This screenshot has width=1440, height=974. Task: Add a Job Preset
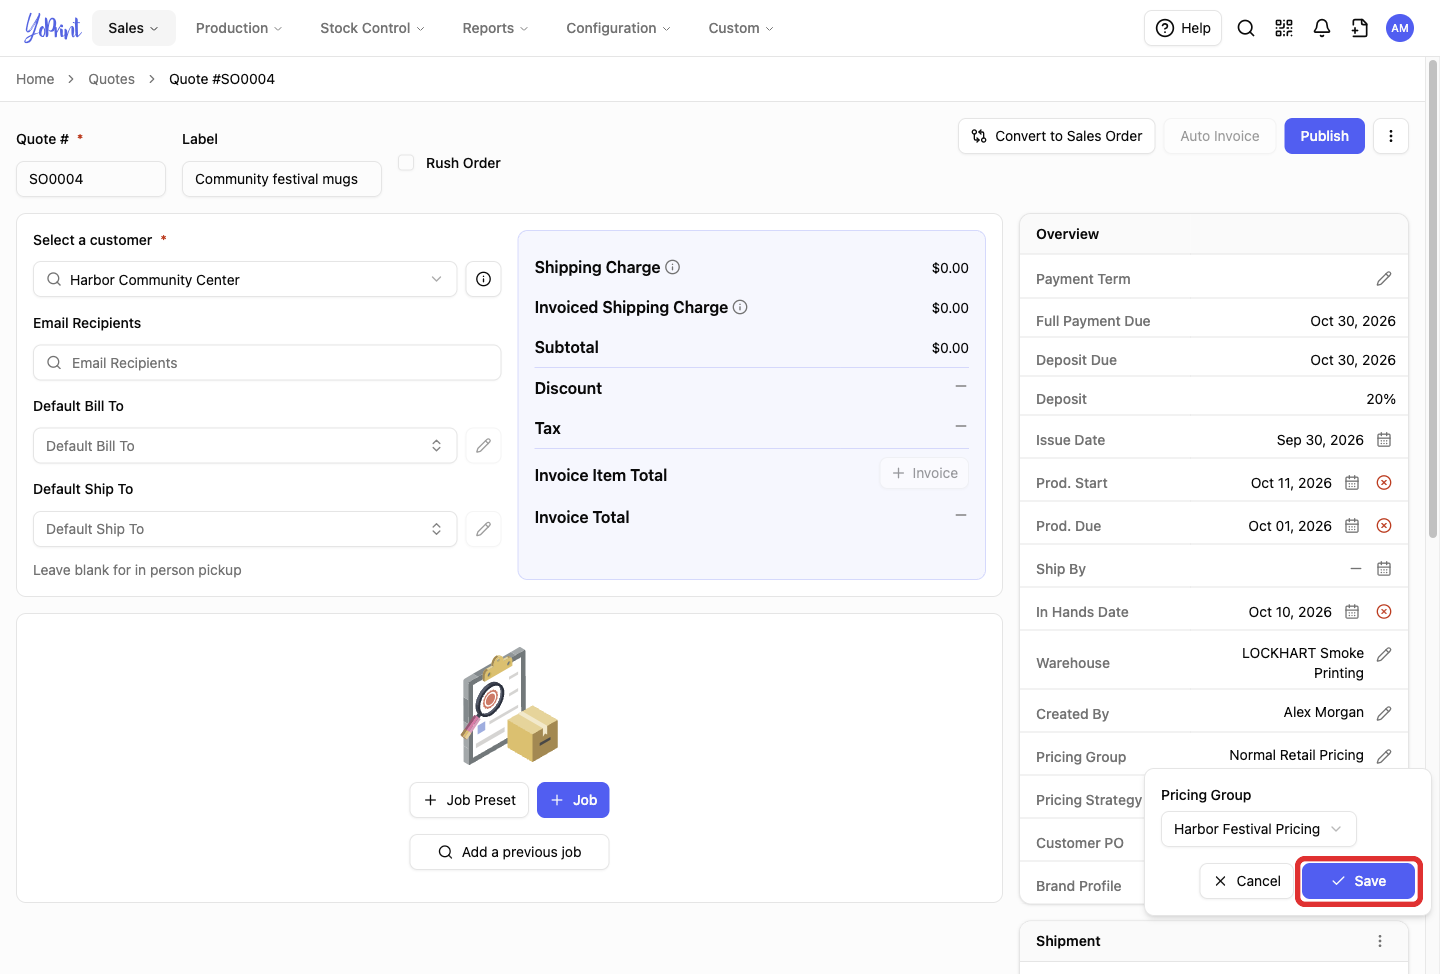tap(469, 800)
